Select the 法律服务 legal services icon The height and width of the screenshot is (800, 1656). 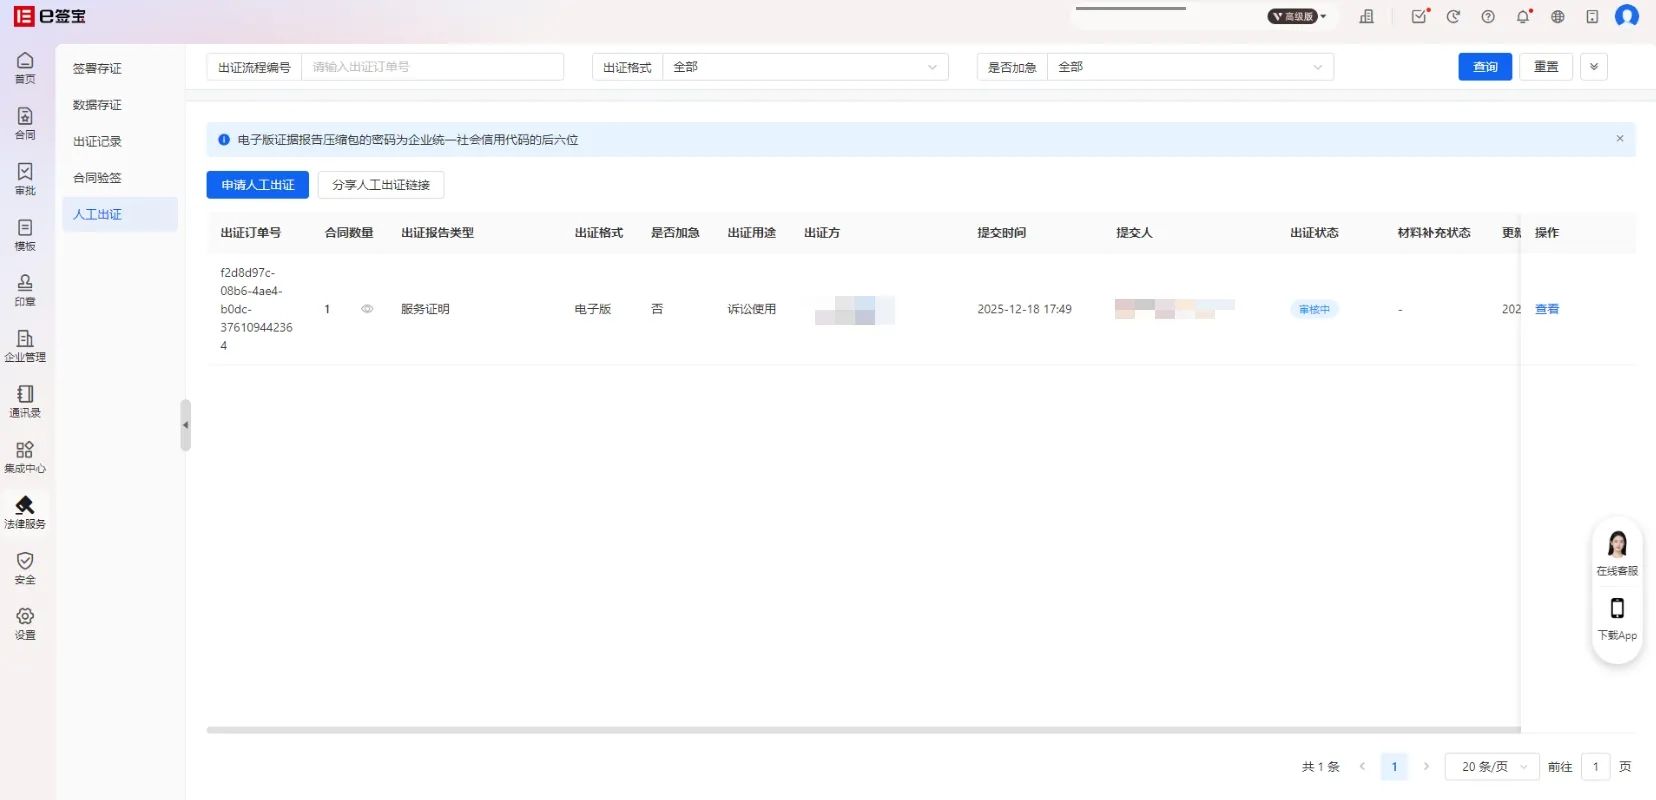coord(25,512)
